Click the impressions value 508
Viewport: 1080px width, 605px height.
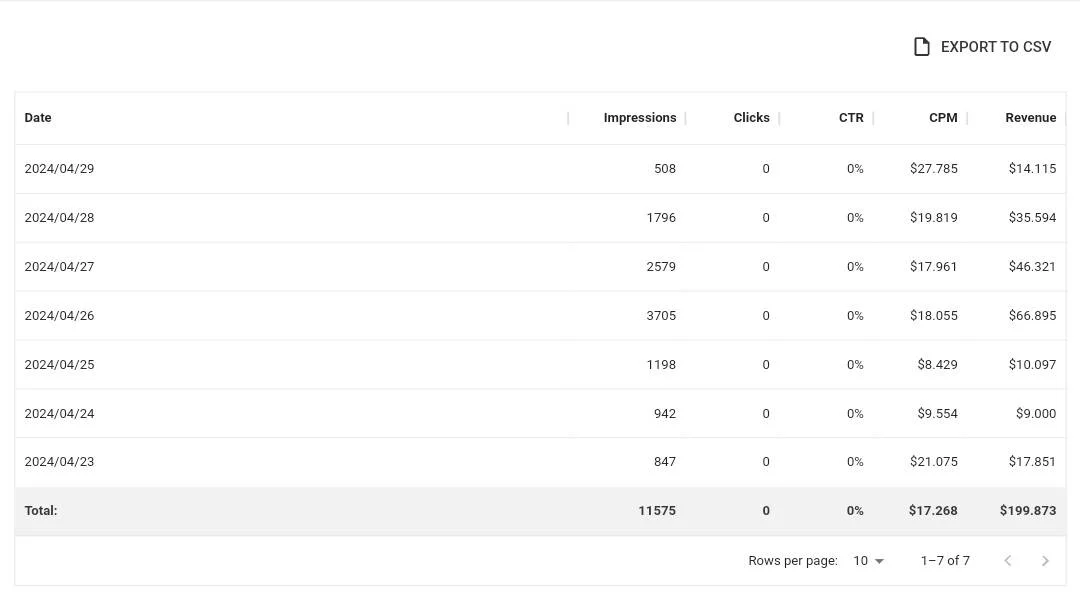click(x=665, y=169)
